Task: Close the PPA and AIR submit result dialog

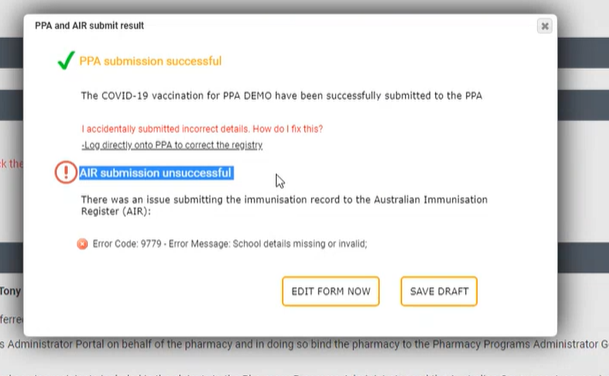Action: pos(545,26)
